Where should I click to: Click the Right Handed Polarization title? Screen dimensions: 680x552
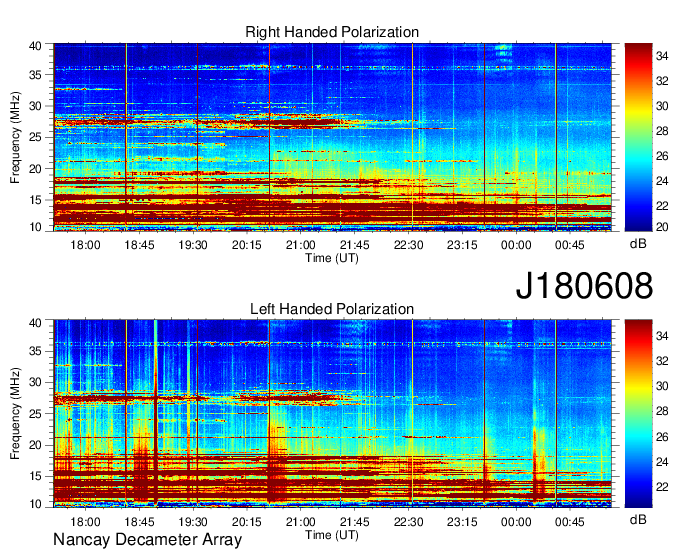[332, 32]
